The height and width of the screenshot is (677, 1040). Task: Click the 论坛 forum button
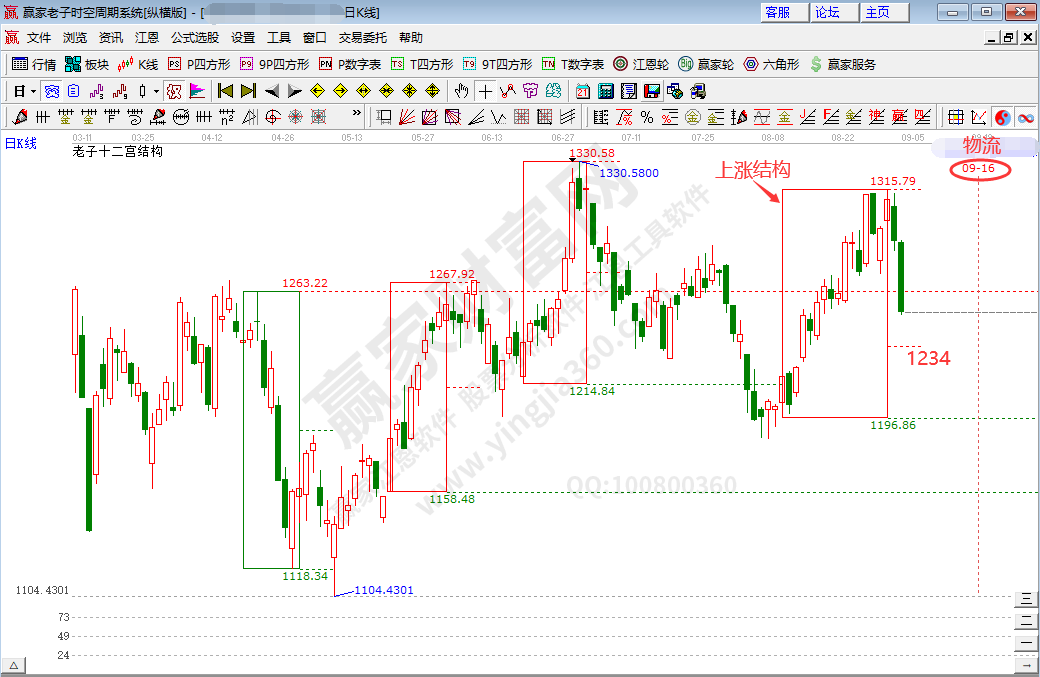tap(828, 12)
